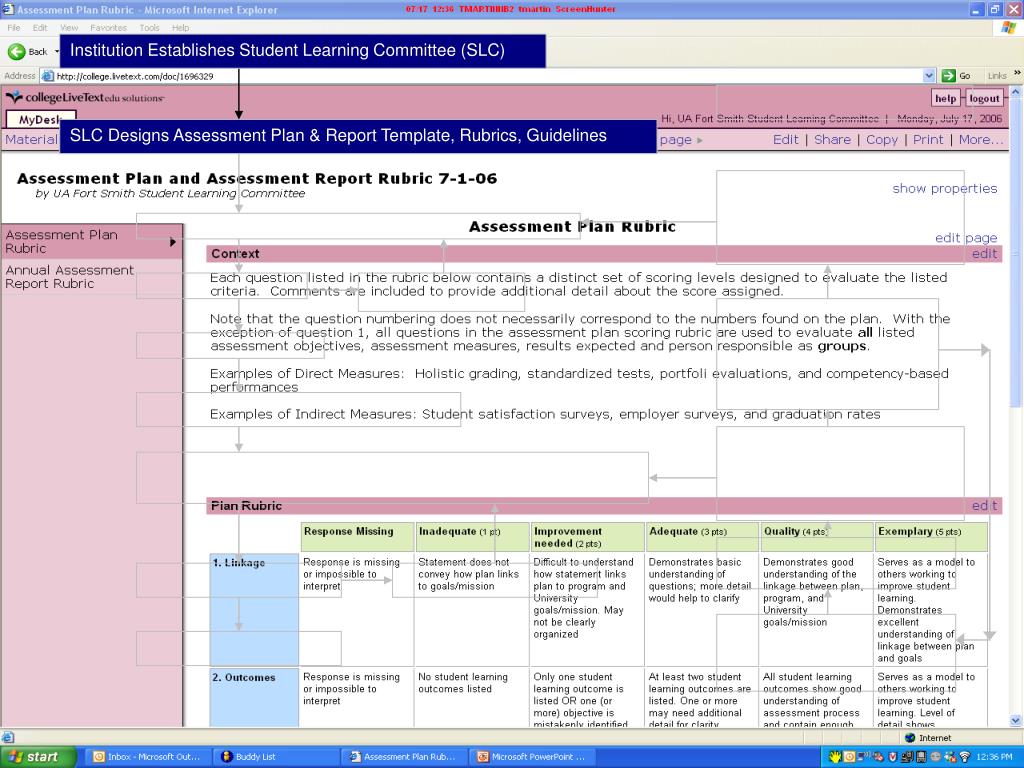Click the green Go arrow button

[948, 76]
